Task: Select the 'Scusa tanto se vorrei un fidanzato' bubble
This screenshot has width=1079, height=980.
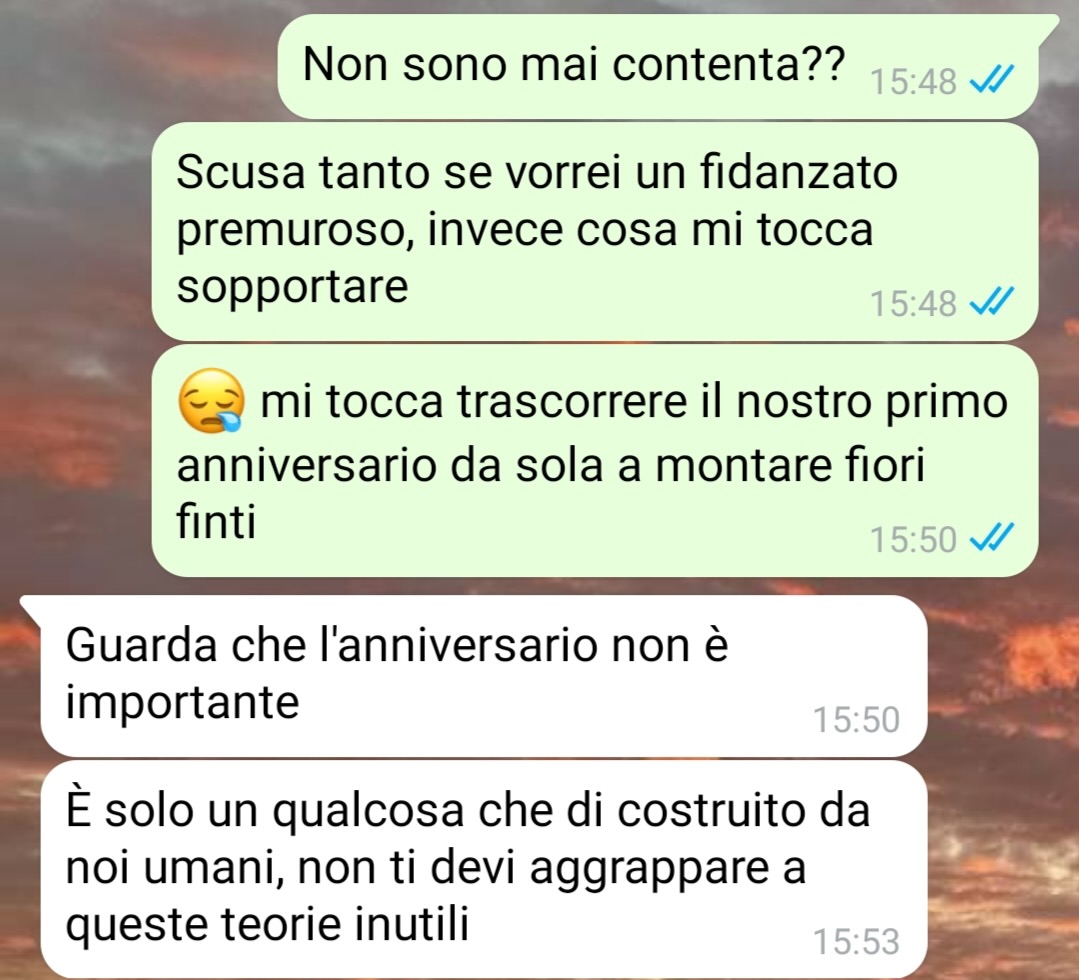Action: (x=595, y=231)
